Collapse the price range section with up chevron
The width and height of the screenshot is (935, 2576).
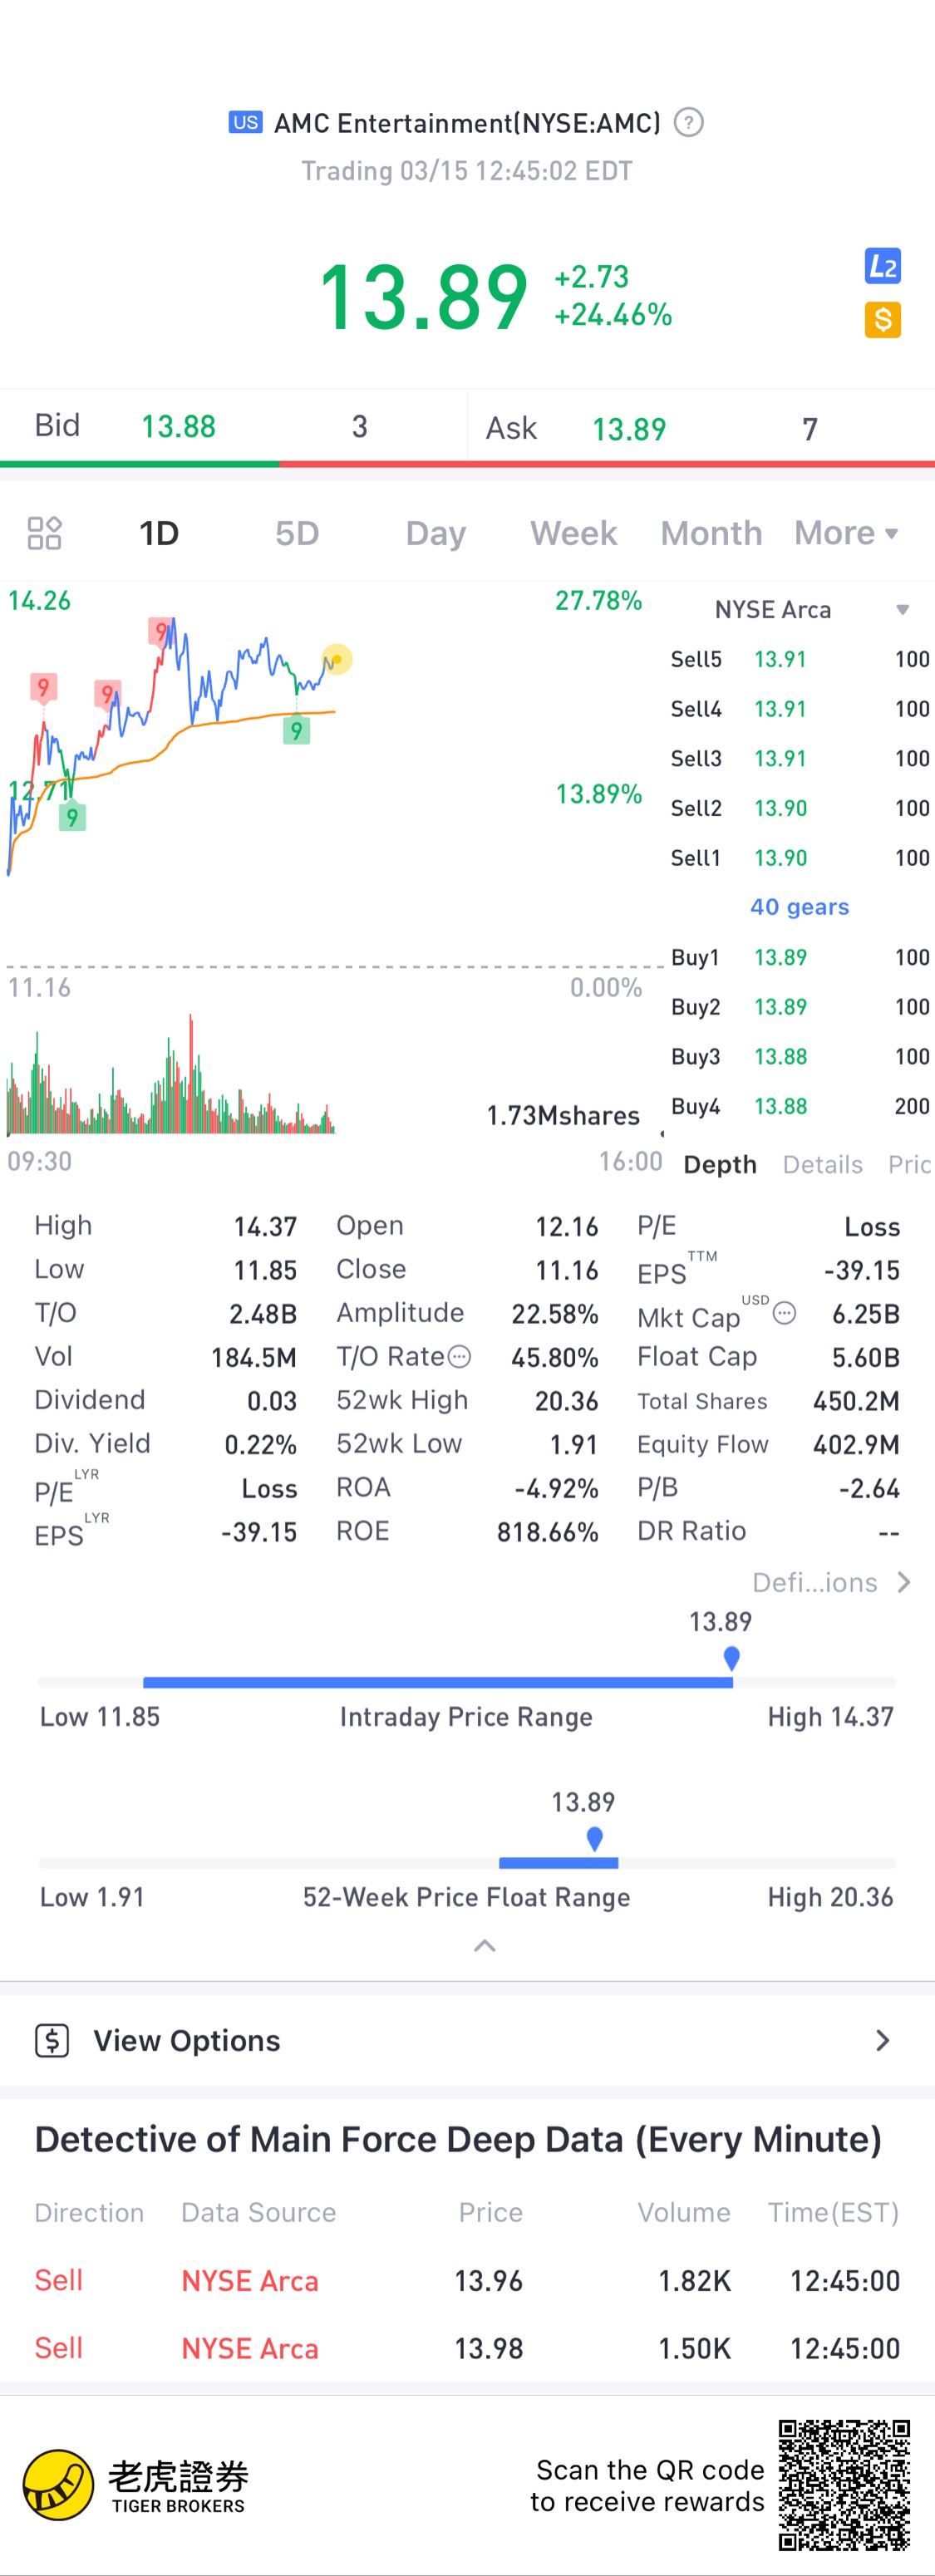pos(485,1945)
